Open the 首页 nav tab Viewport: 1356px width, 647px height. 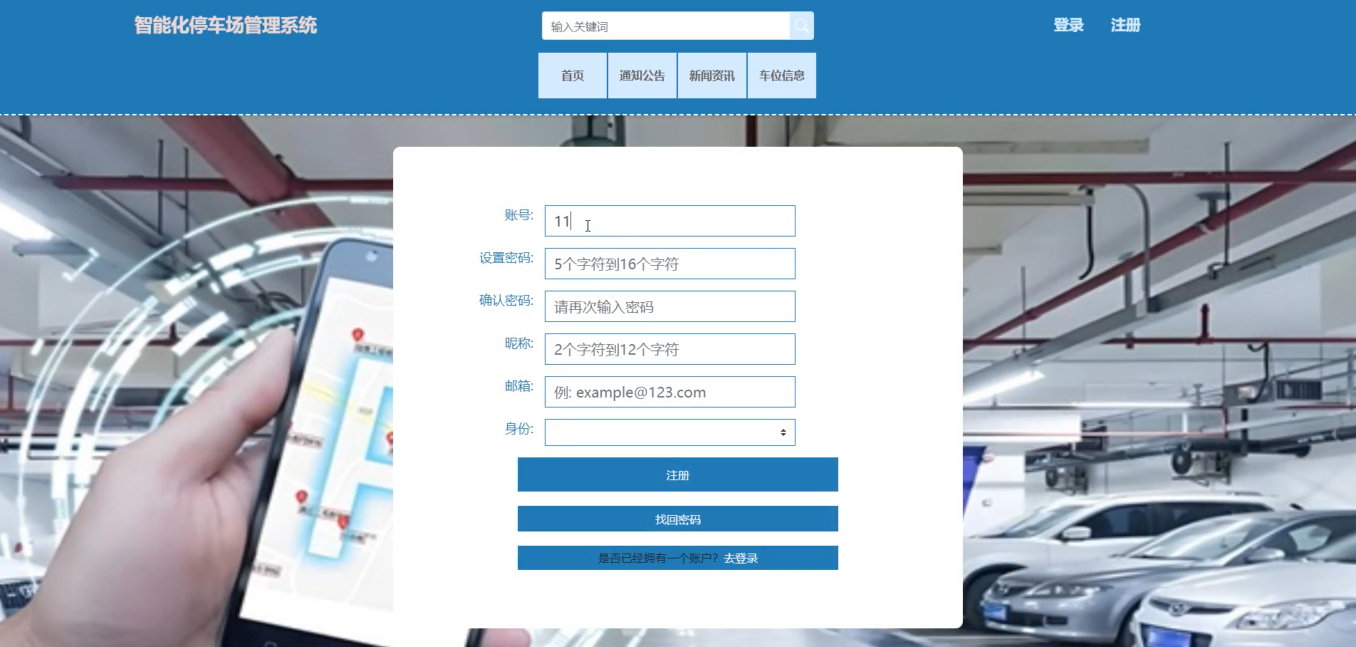(x=572, y=76)
